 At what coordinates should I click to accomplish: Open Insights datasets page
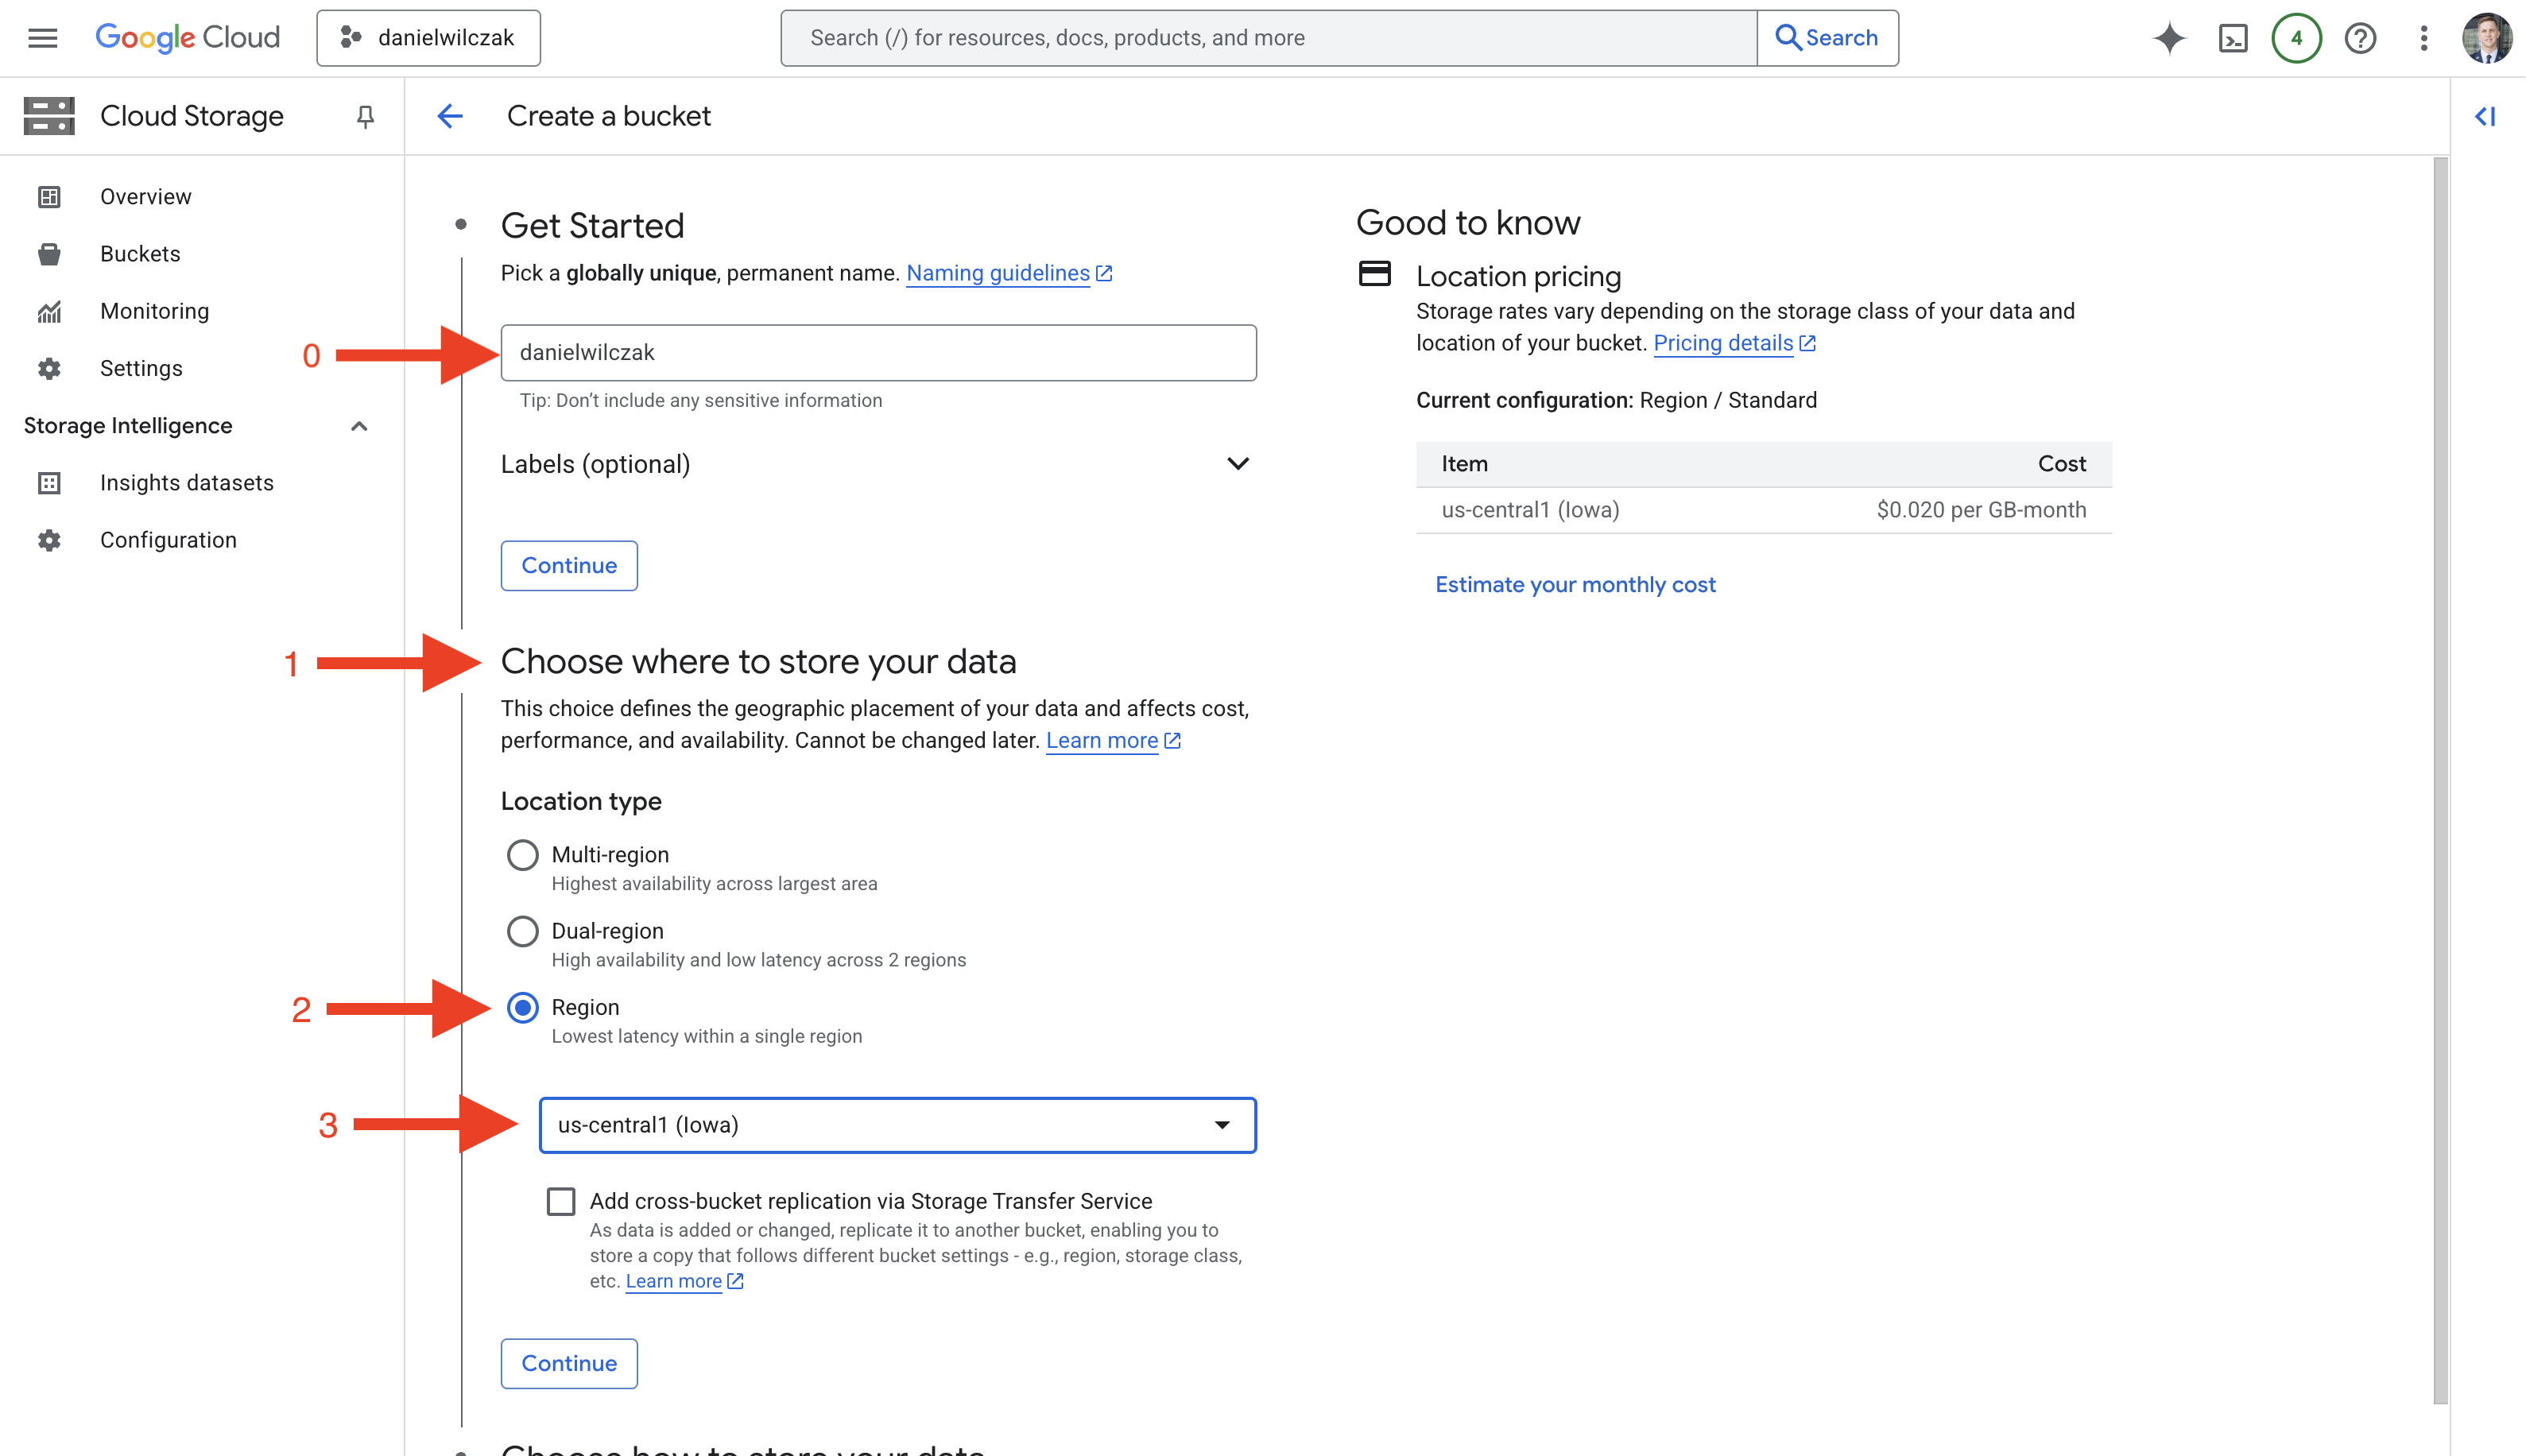point(187,483)
